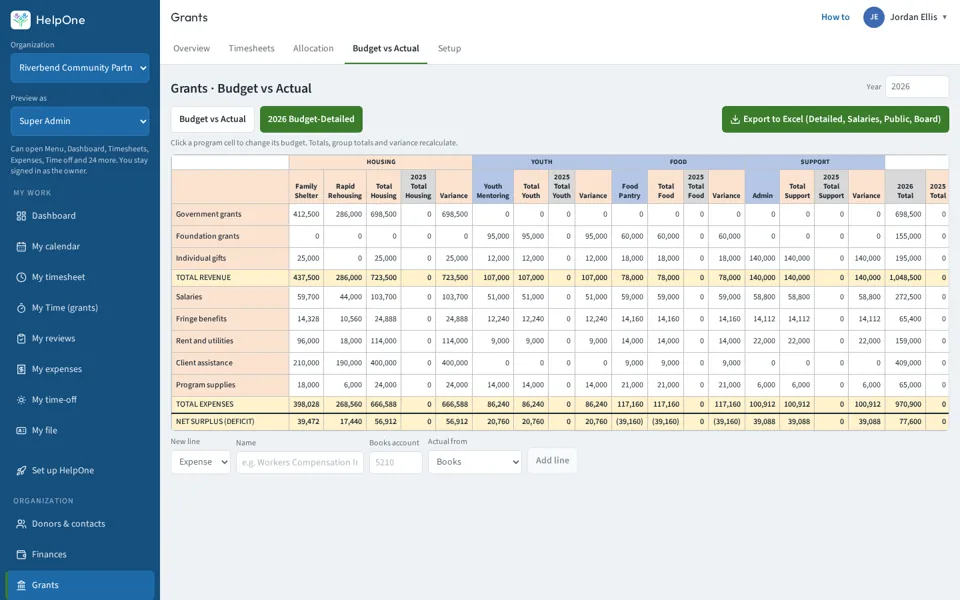This screenshot has height=600, width=960.
Task: Open My reviews clipboard icon
Action: 21,339
